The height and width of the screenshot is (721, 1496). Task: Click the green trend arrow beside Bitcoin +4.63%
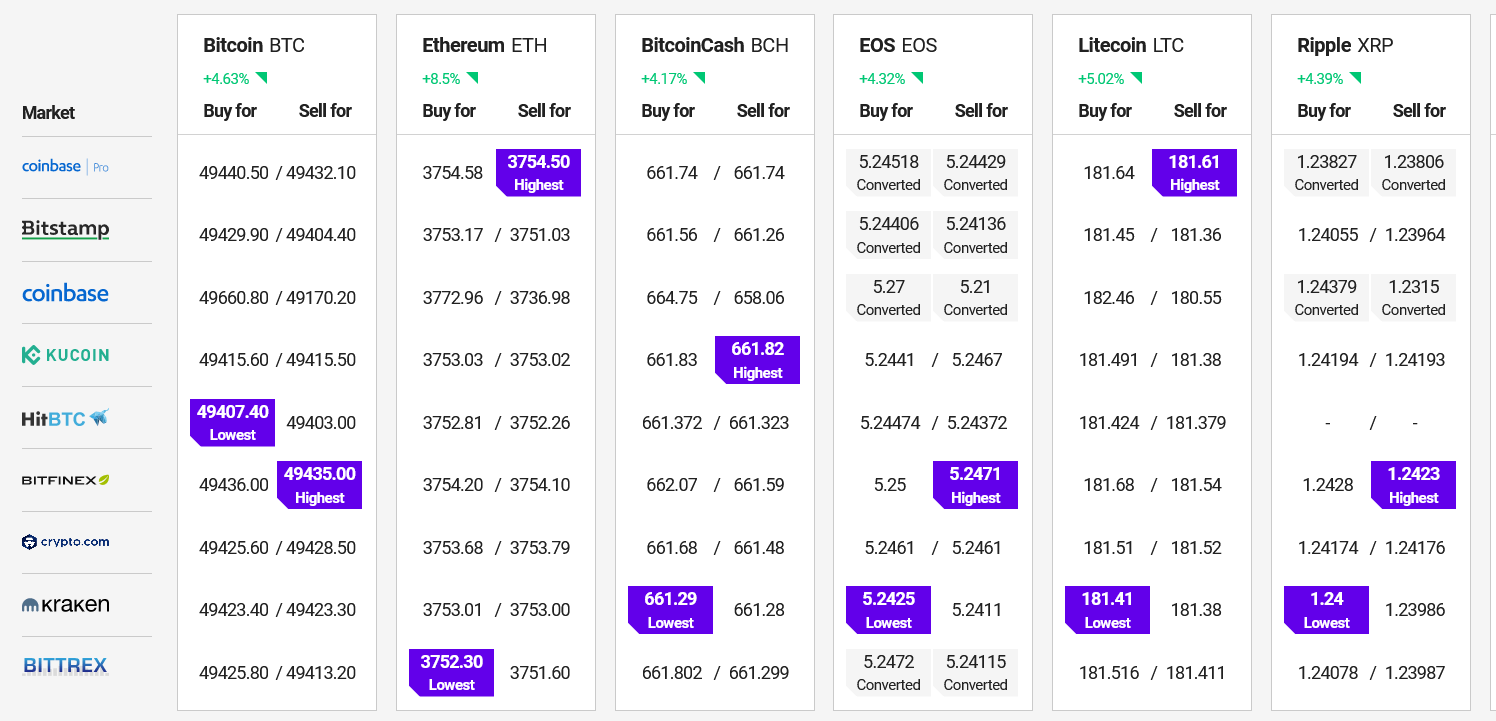262,78
